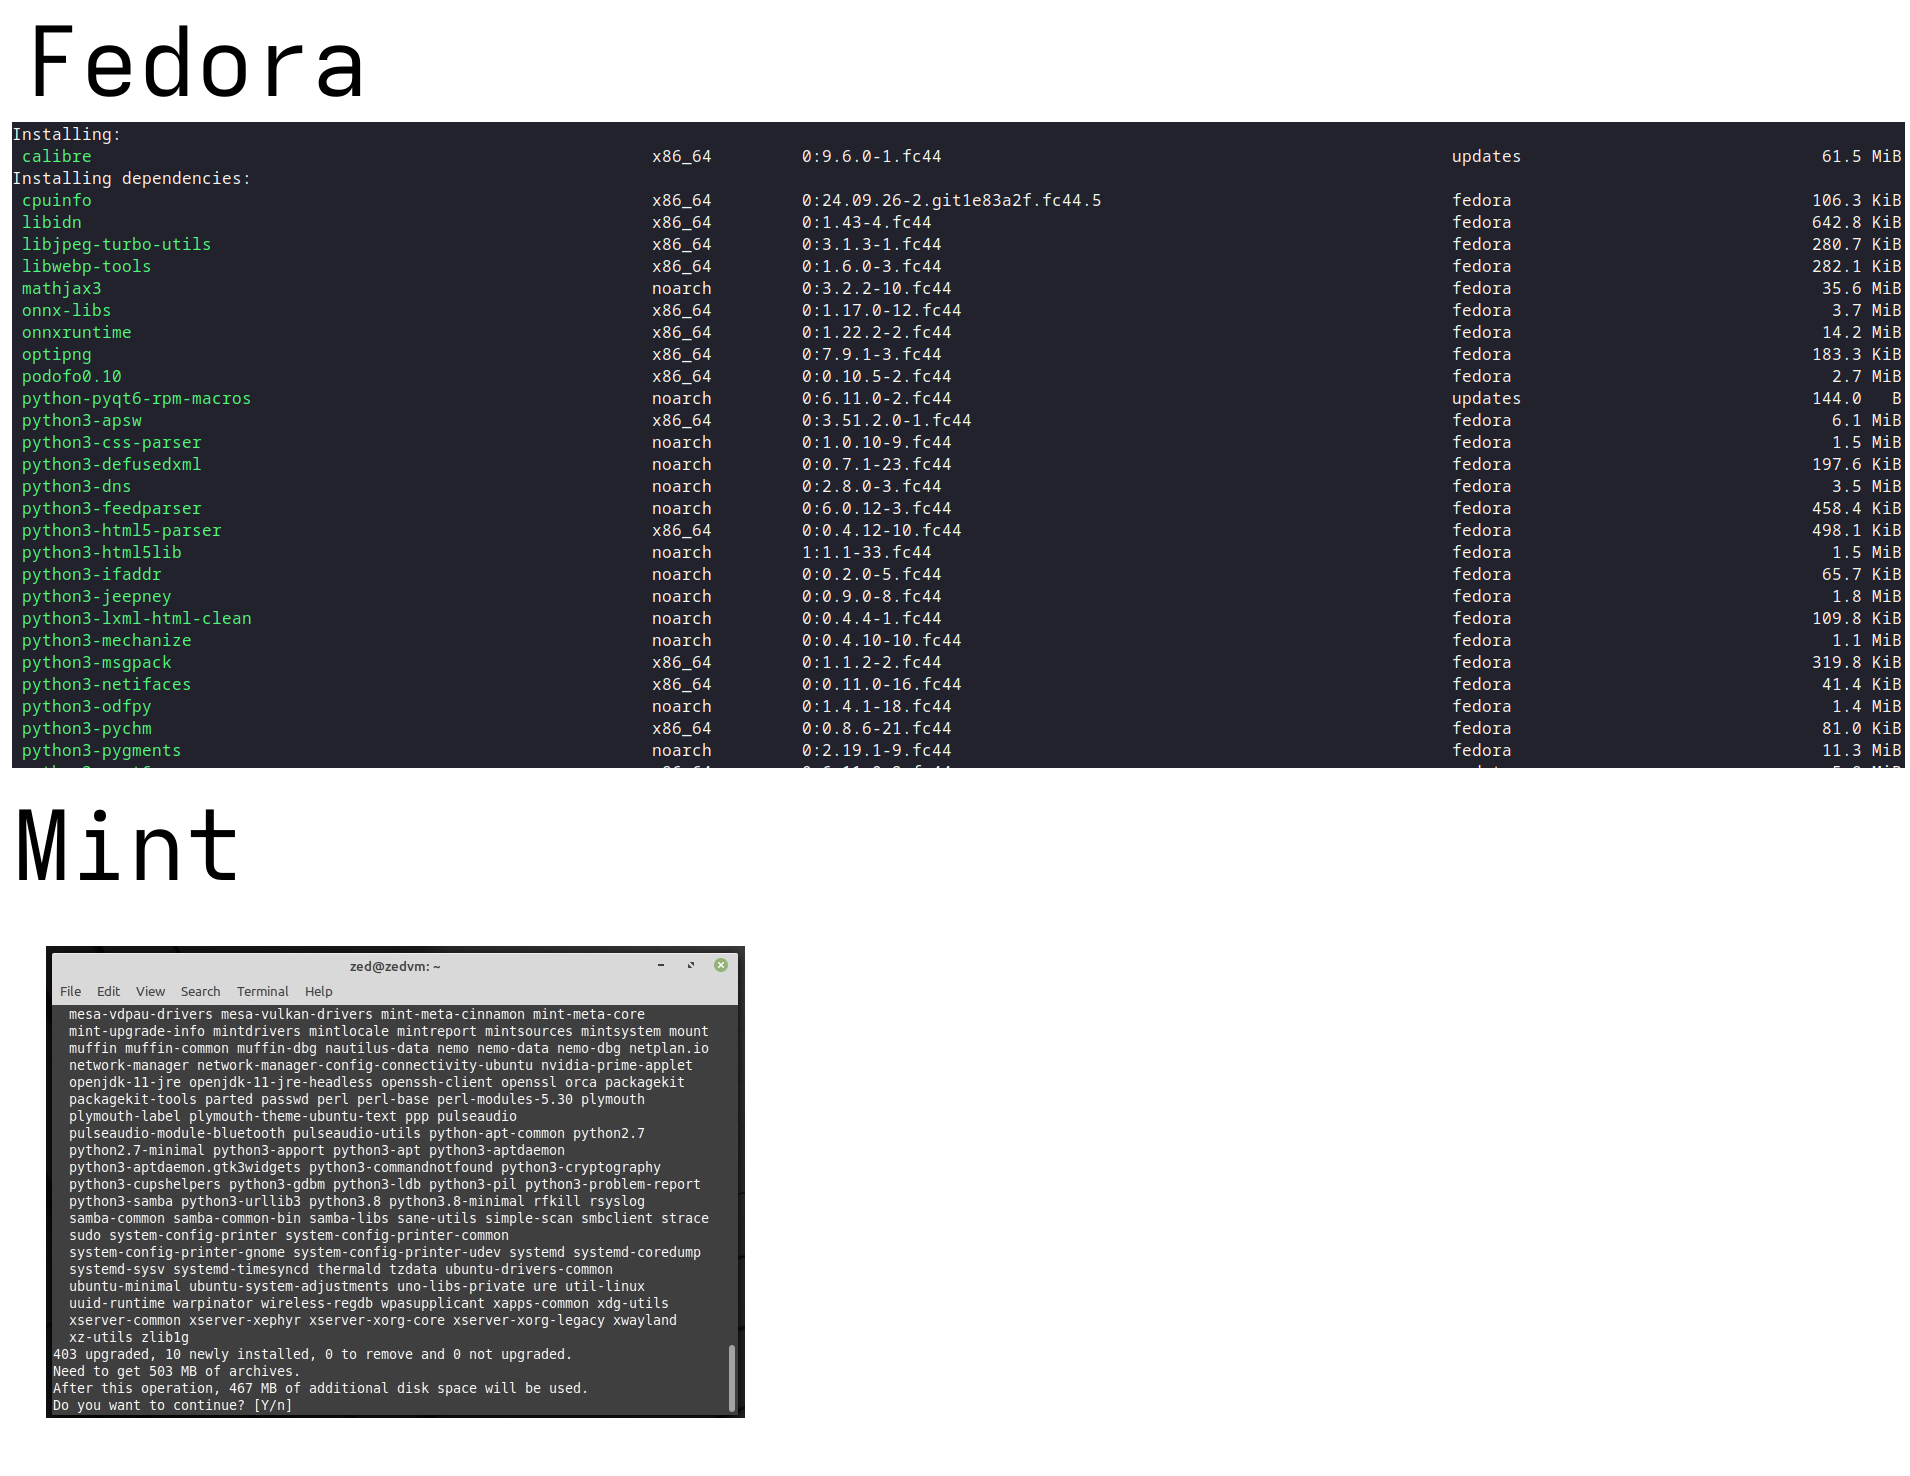
Task: Click the 'Do you want to continue?' prompt line
Action: coord(172,1405)
